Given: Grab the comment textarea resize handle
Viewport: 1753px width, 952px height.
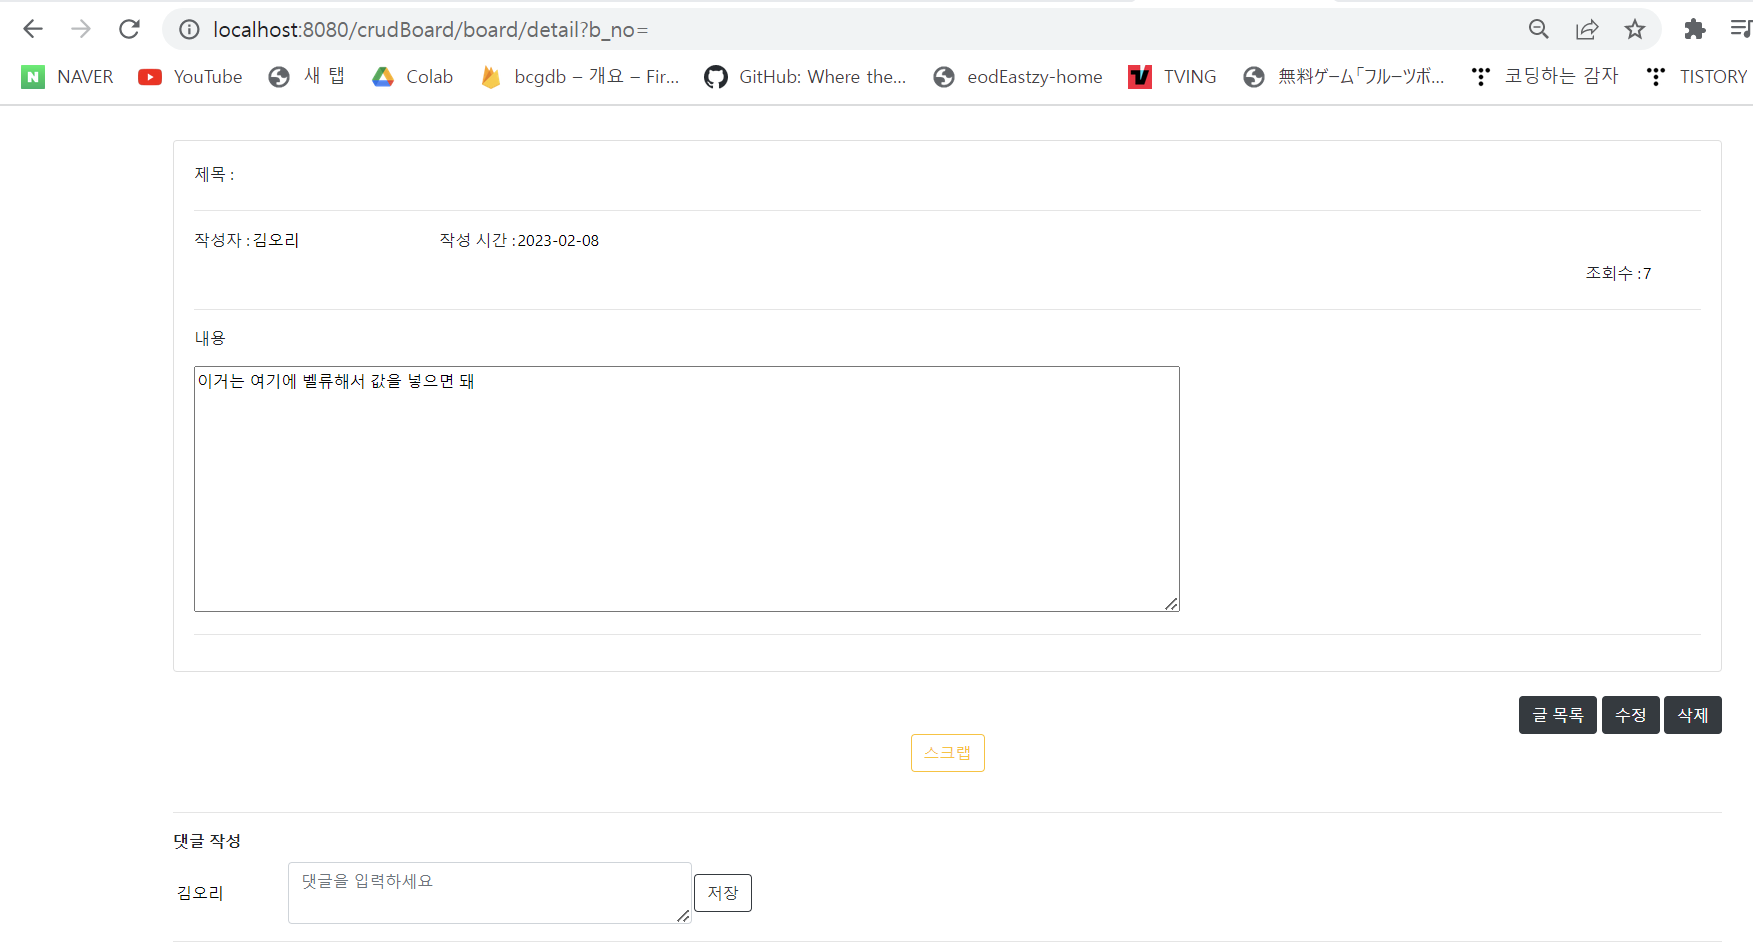Looking at the screenshot, I should 683,915.
